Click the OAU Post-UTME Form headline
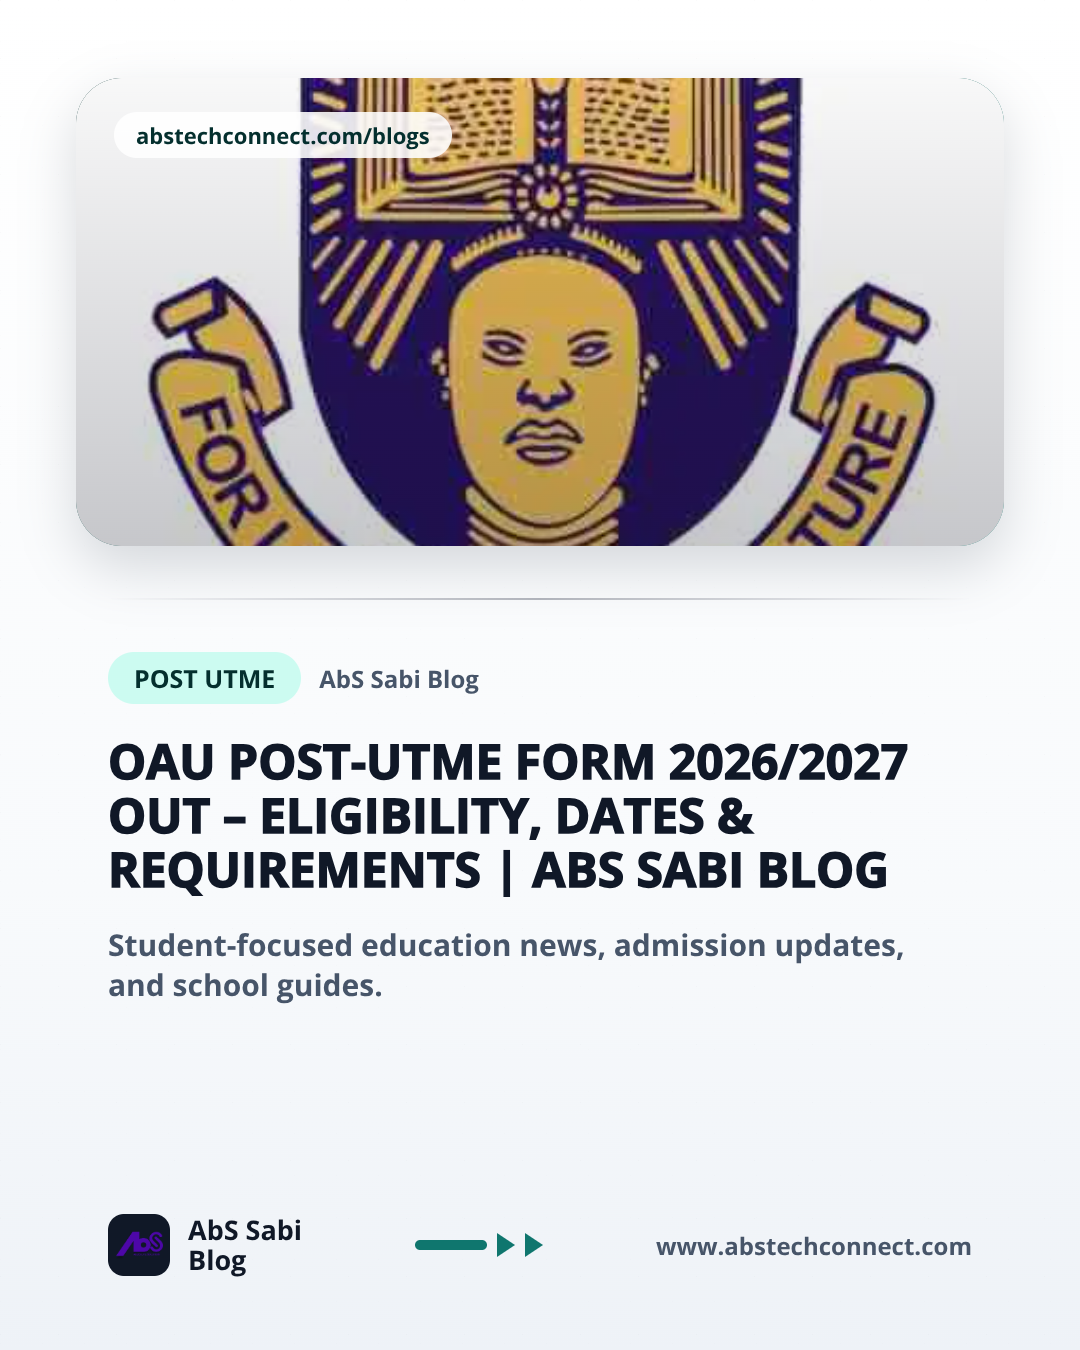Viewport: 1080px width, 1350px height. (508, 816)
